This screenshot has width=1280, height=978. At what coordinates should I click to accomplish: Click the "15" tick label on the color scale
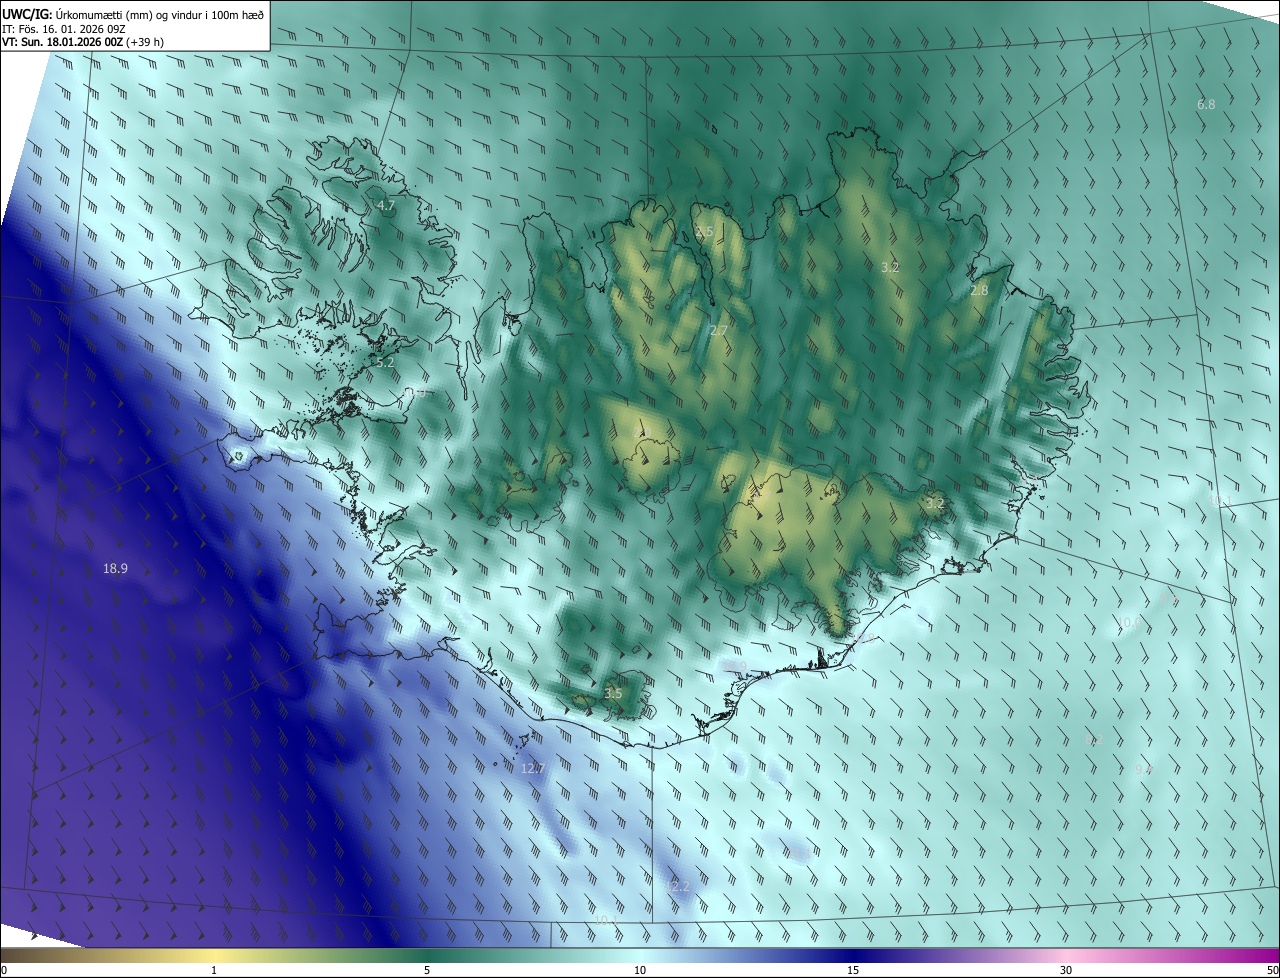(853, 971)
